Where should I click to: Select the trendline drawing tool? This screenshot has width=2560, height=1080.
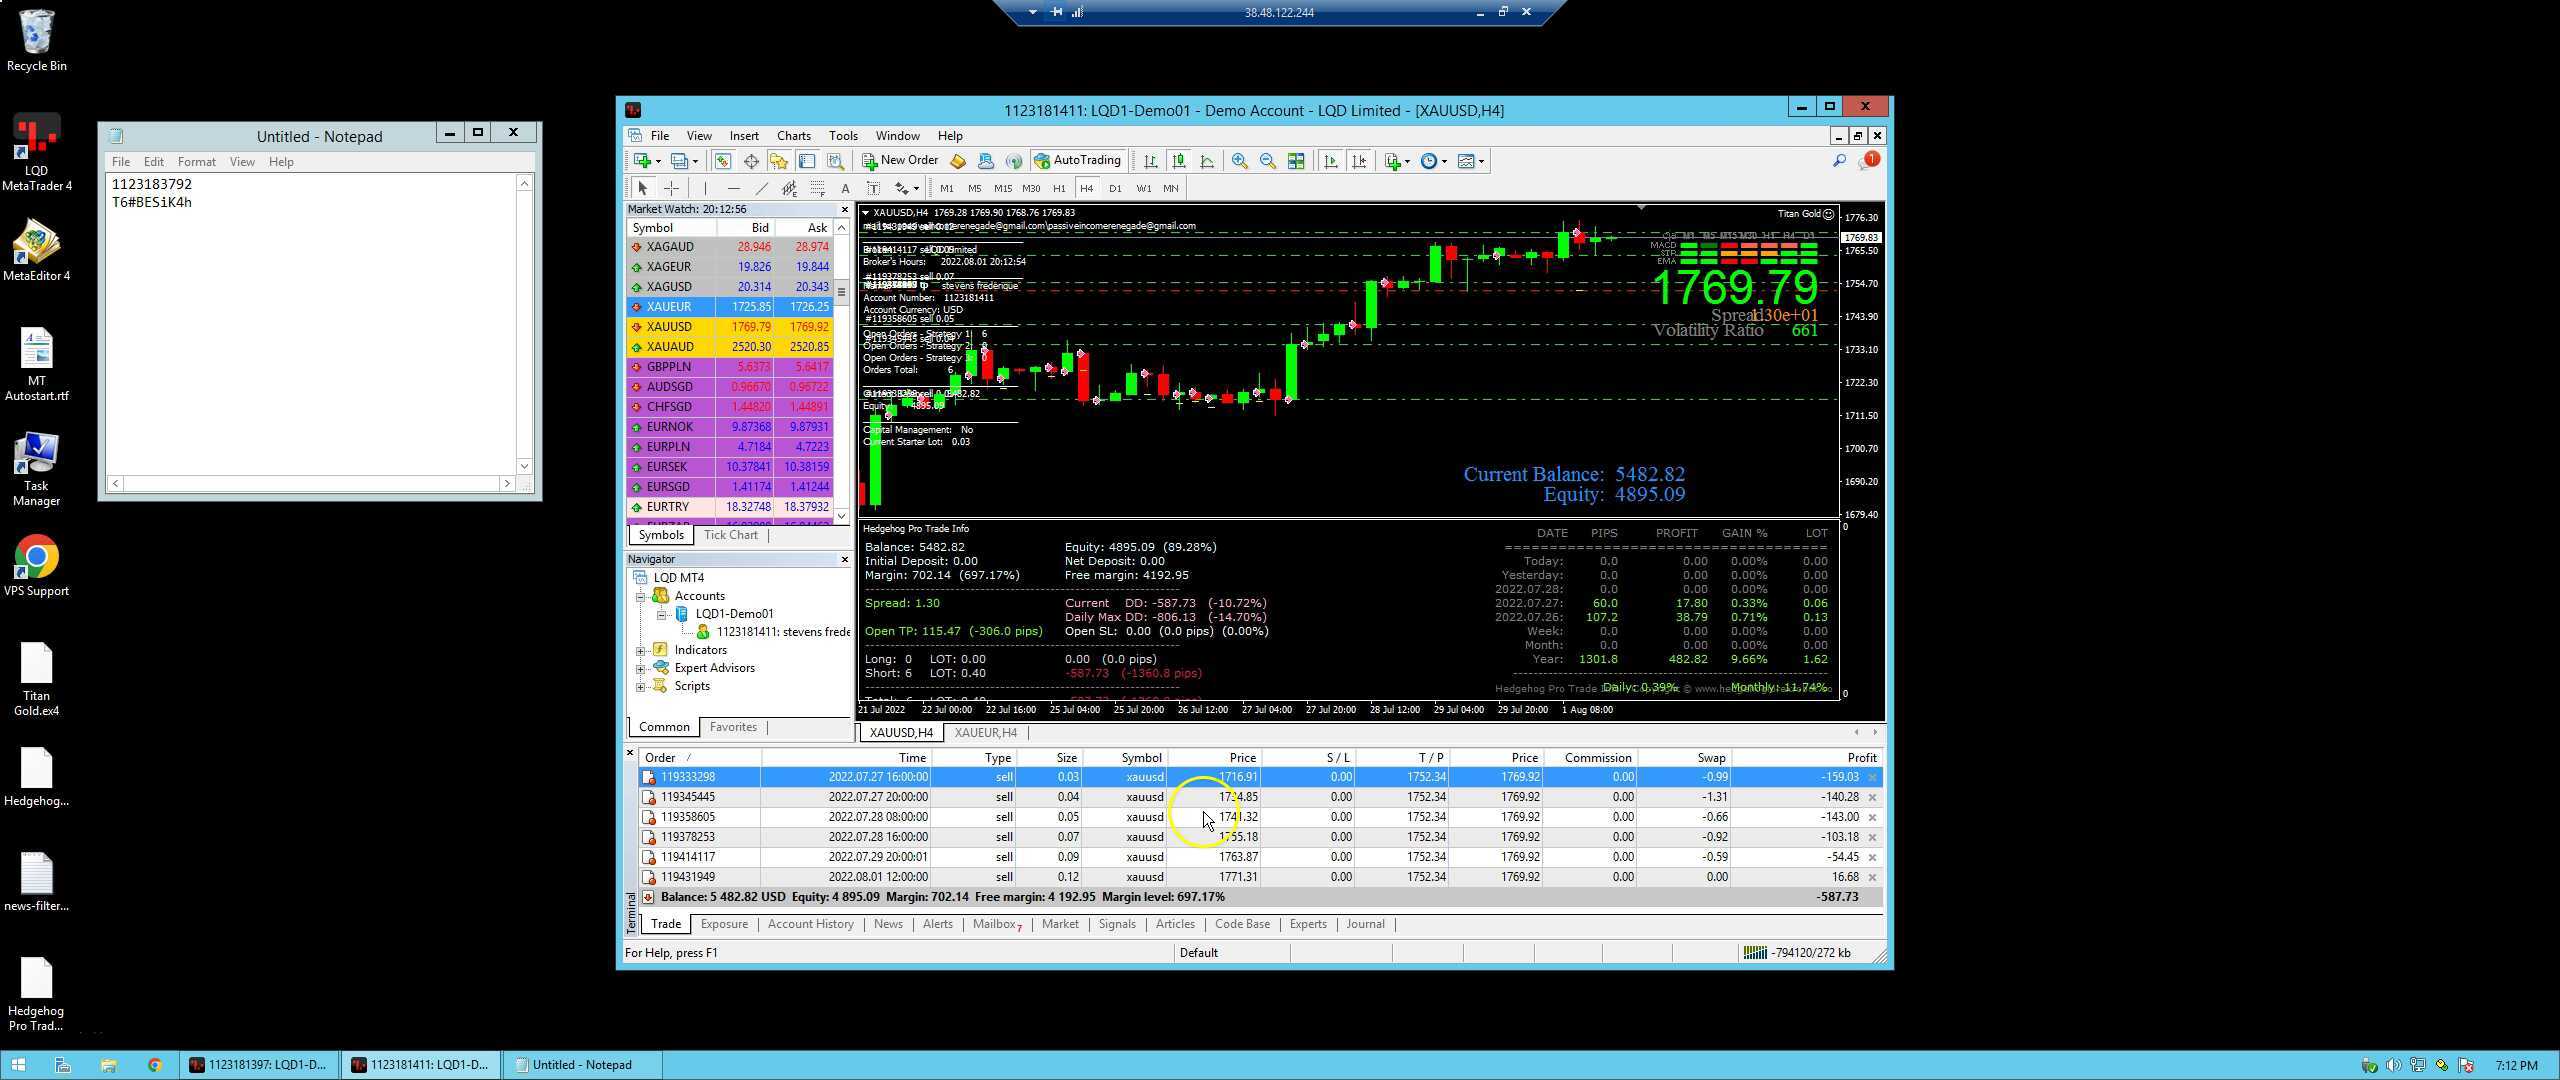coord(761,188)
